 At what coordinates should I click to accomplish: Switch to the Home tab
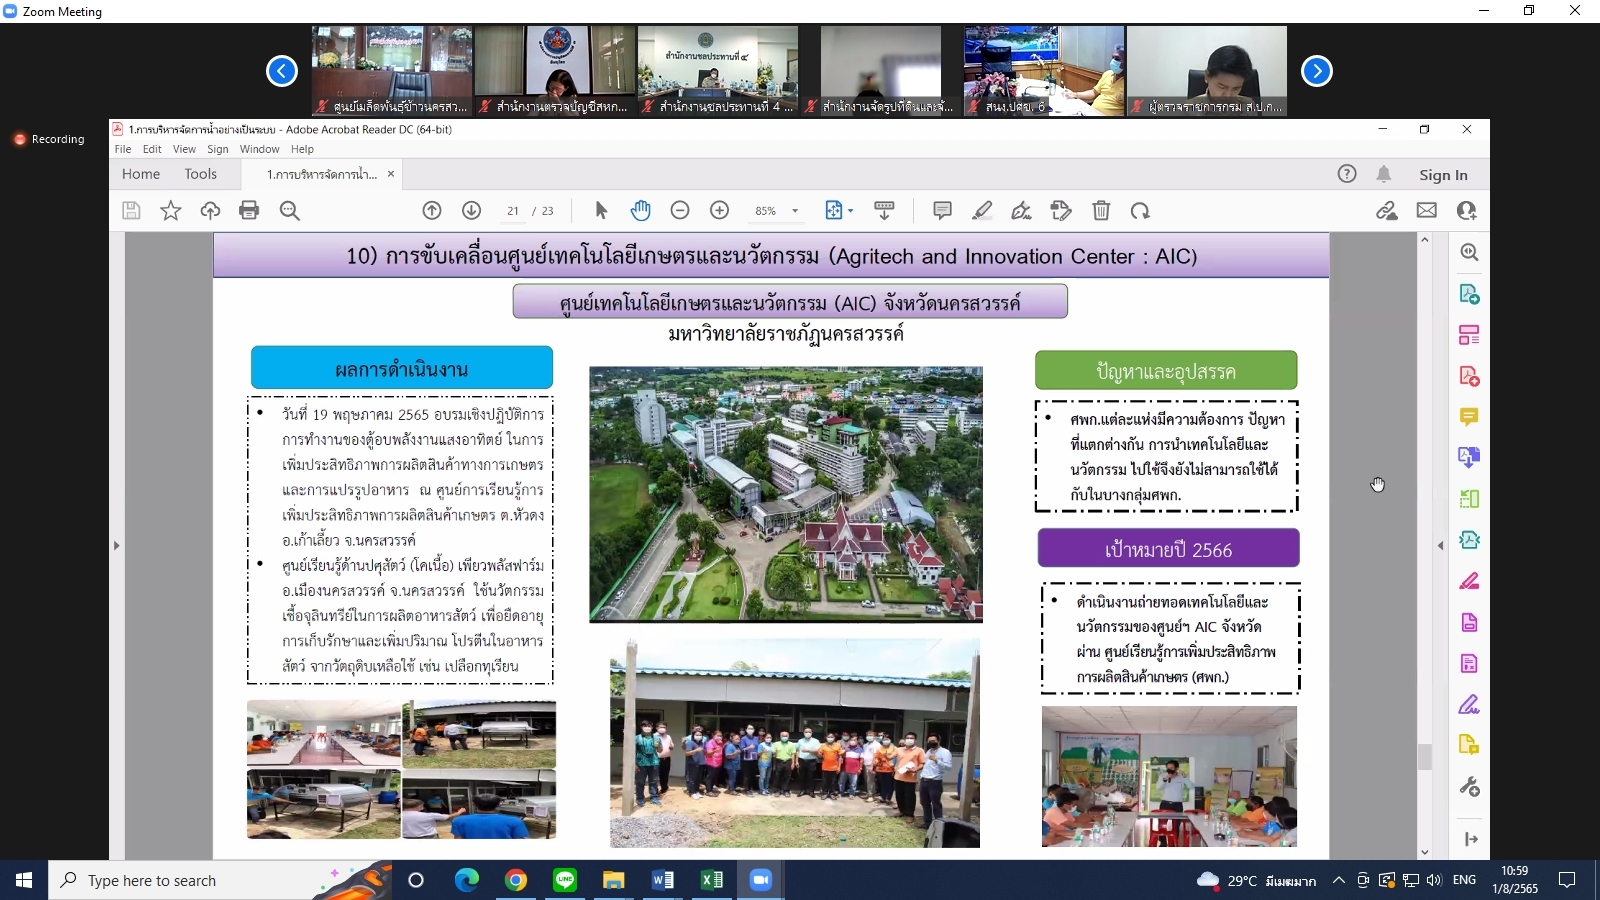[x=141, y=174]
